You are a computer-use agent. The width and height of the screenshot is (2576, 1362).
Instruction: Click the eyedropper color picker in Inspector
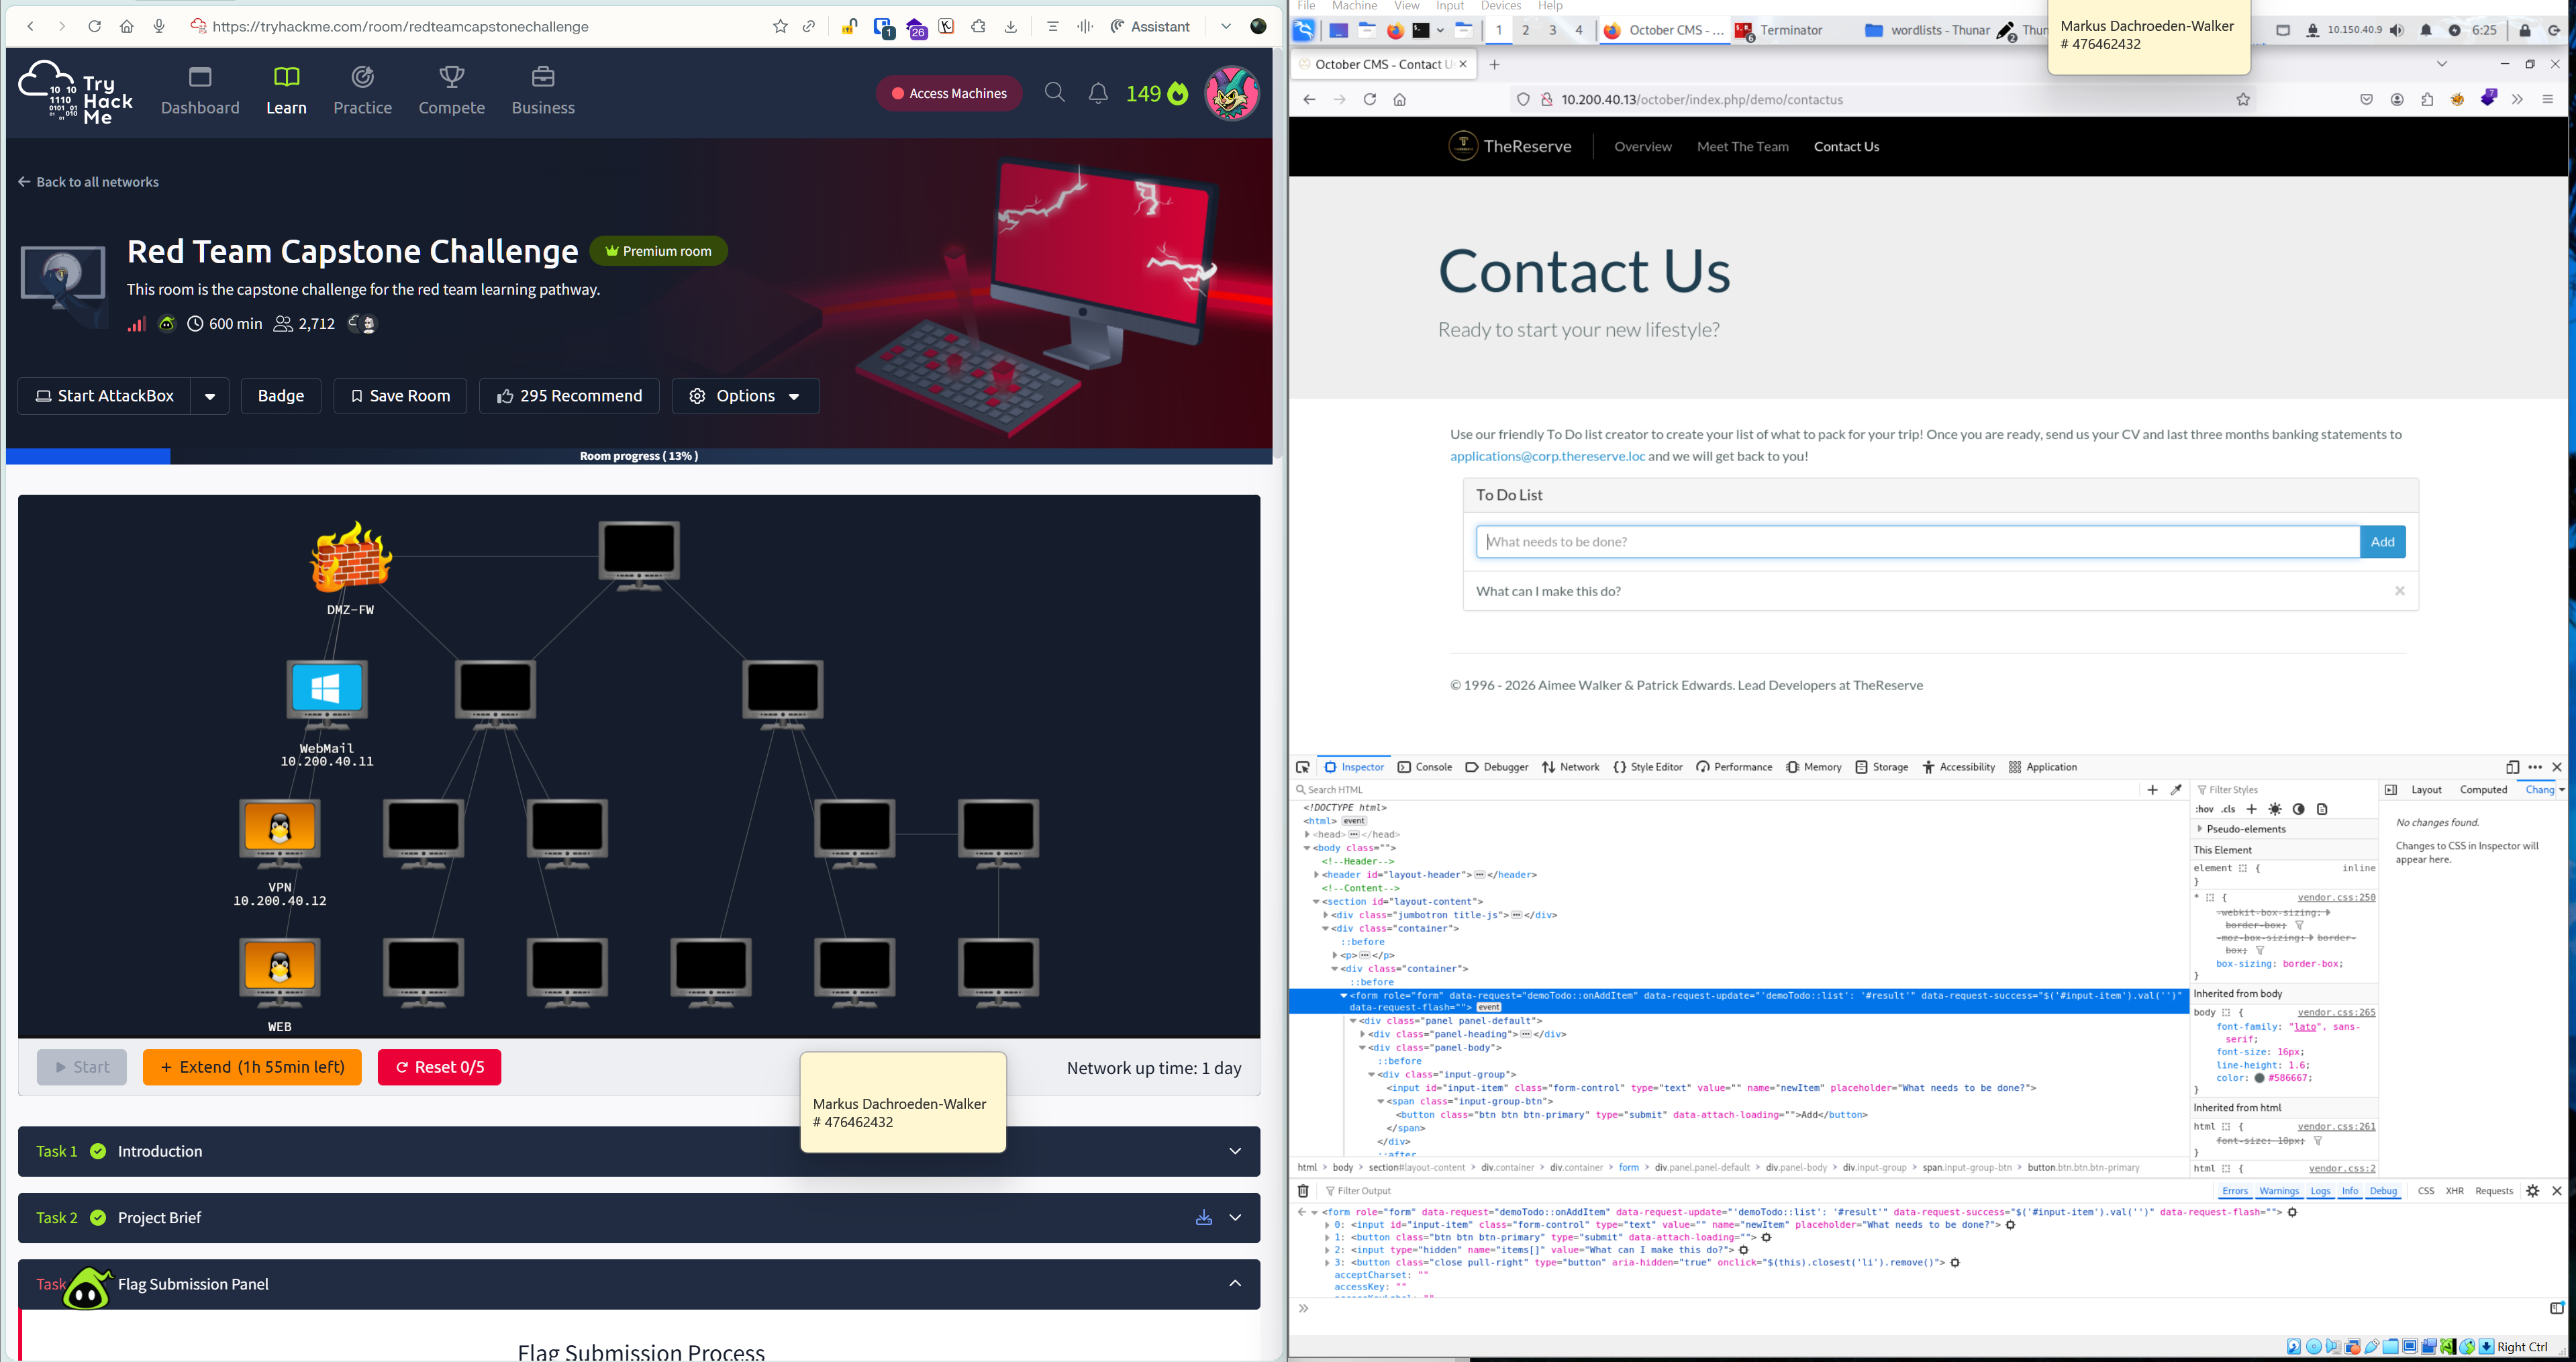click(2176, 790)
